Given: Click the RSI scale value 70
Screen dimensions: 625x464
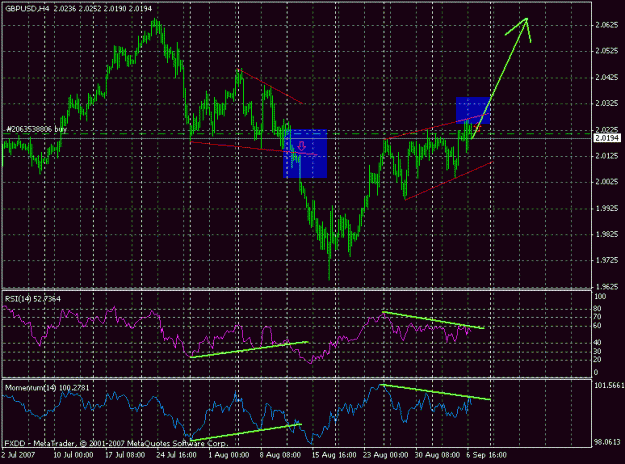Looking at the screenshot, I should (x=597, y=317).
